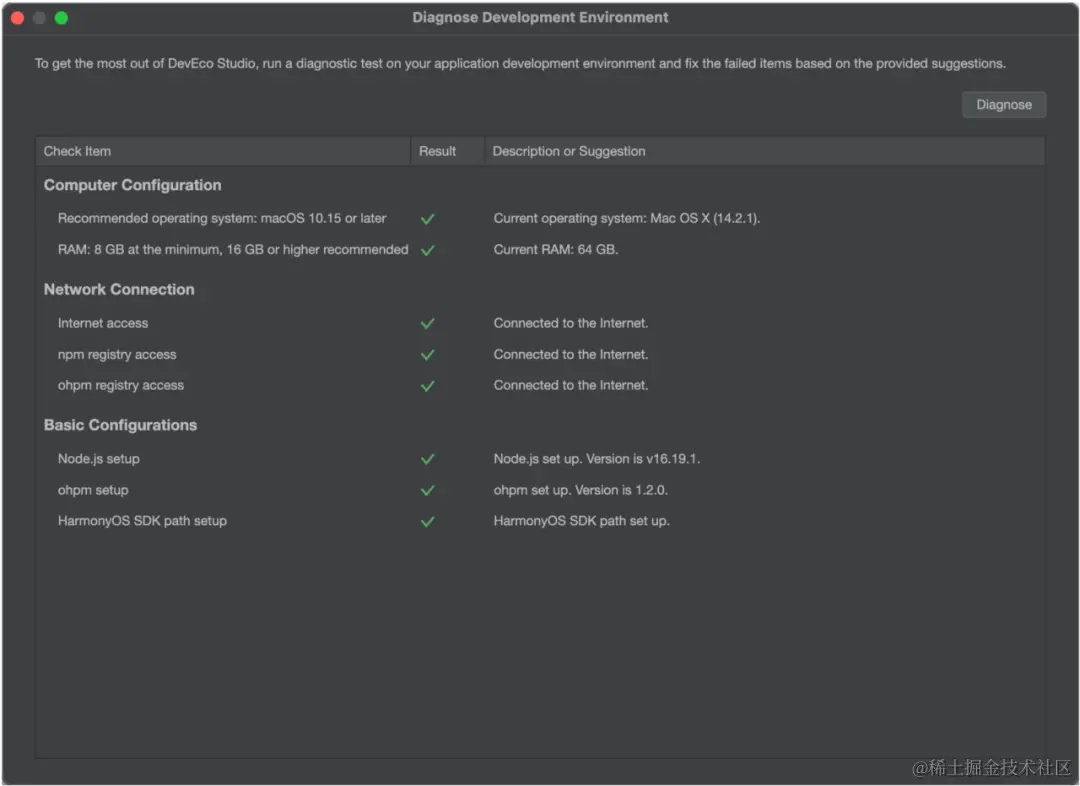The width and height of the screenshot is (1080, 786).
Task: Select the Computer Configuration section heading
Action: pos(133,185)
